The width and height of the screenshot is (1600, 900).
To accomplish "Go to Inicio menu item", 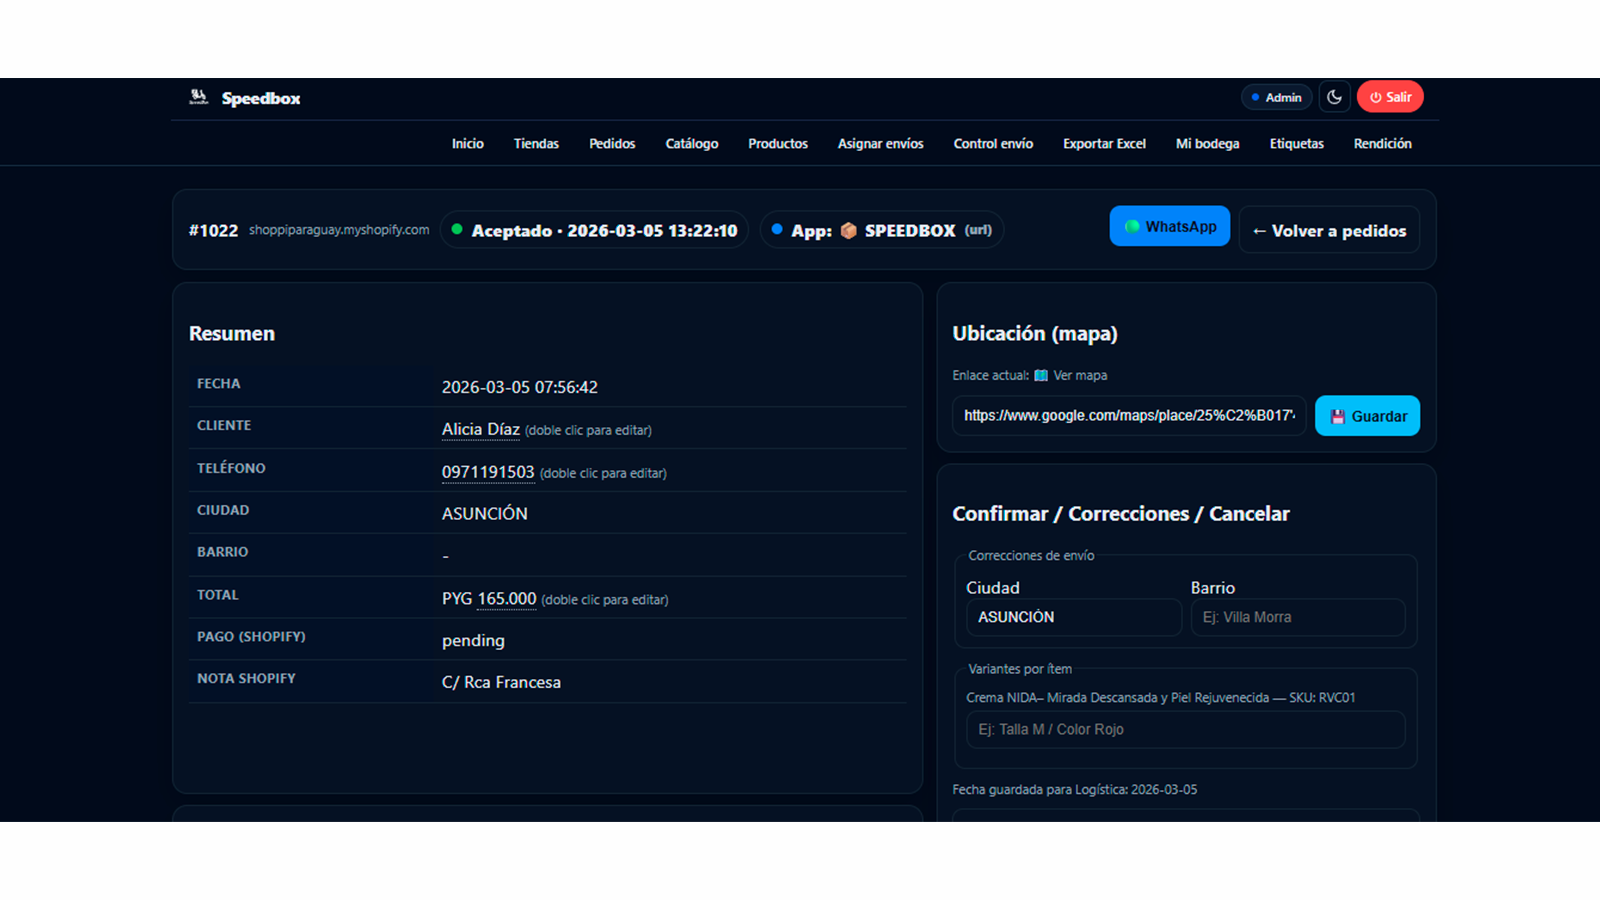I will pos(467,144).
